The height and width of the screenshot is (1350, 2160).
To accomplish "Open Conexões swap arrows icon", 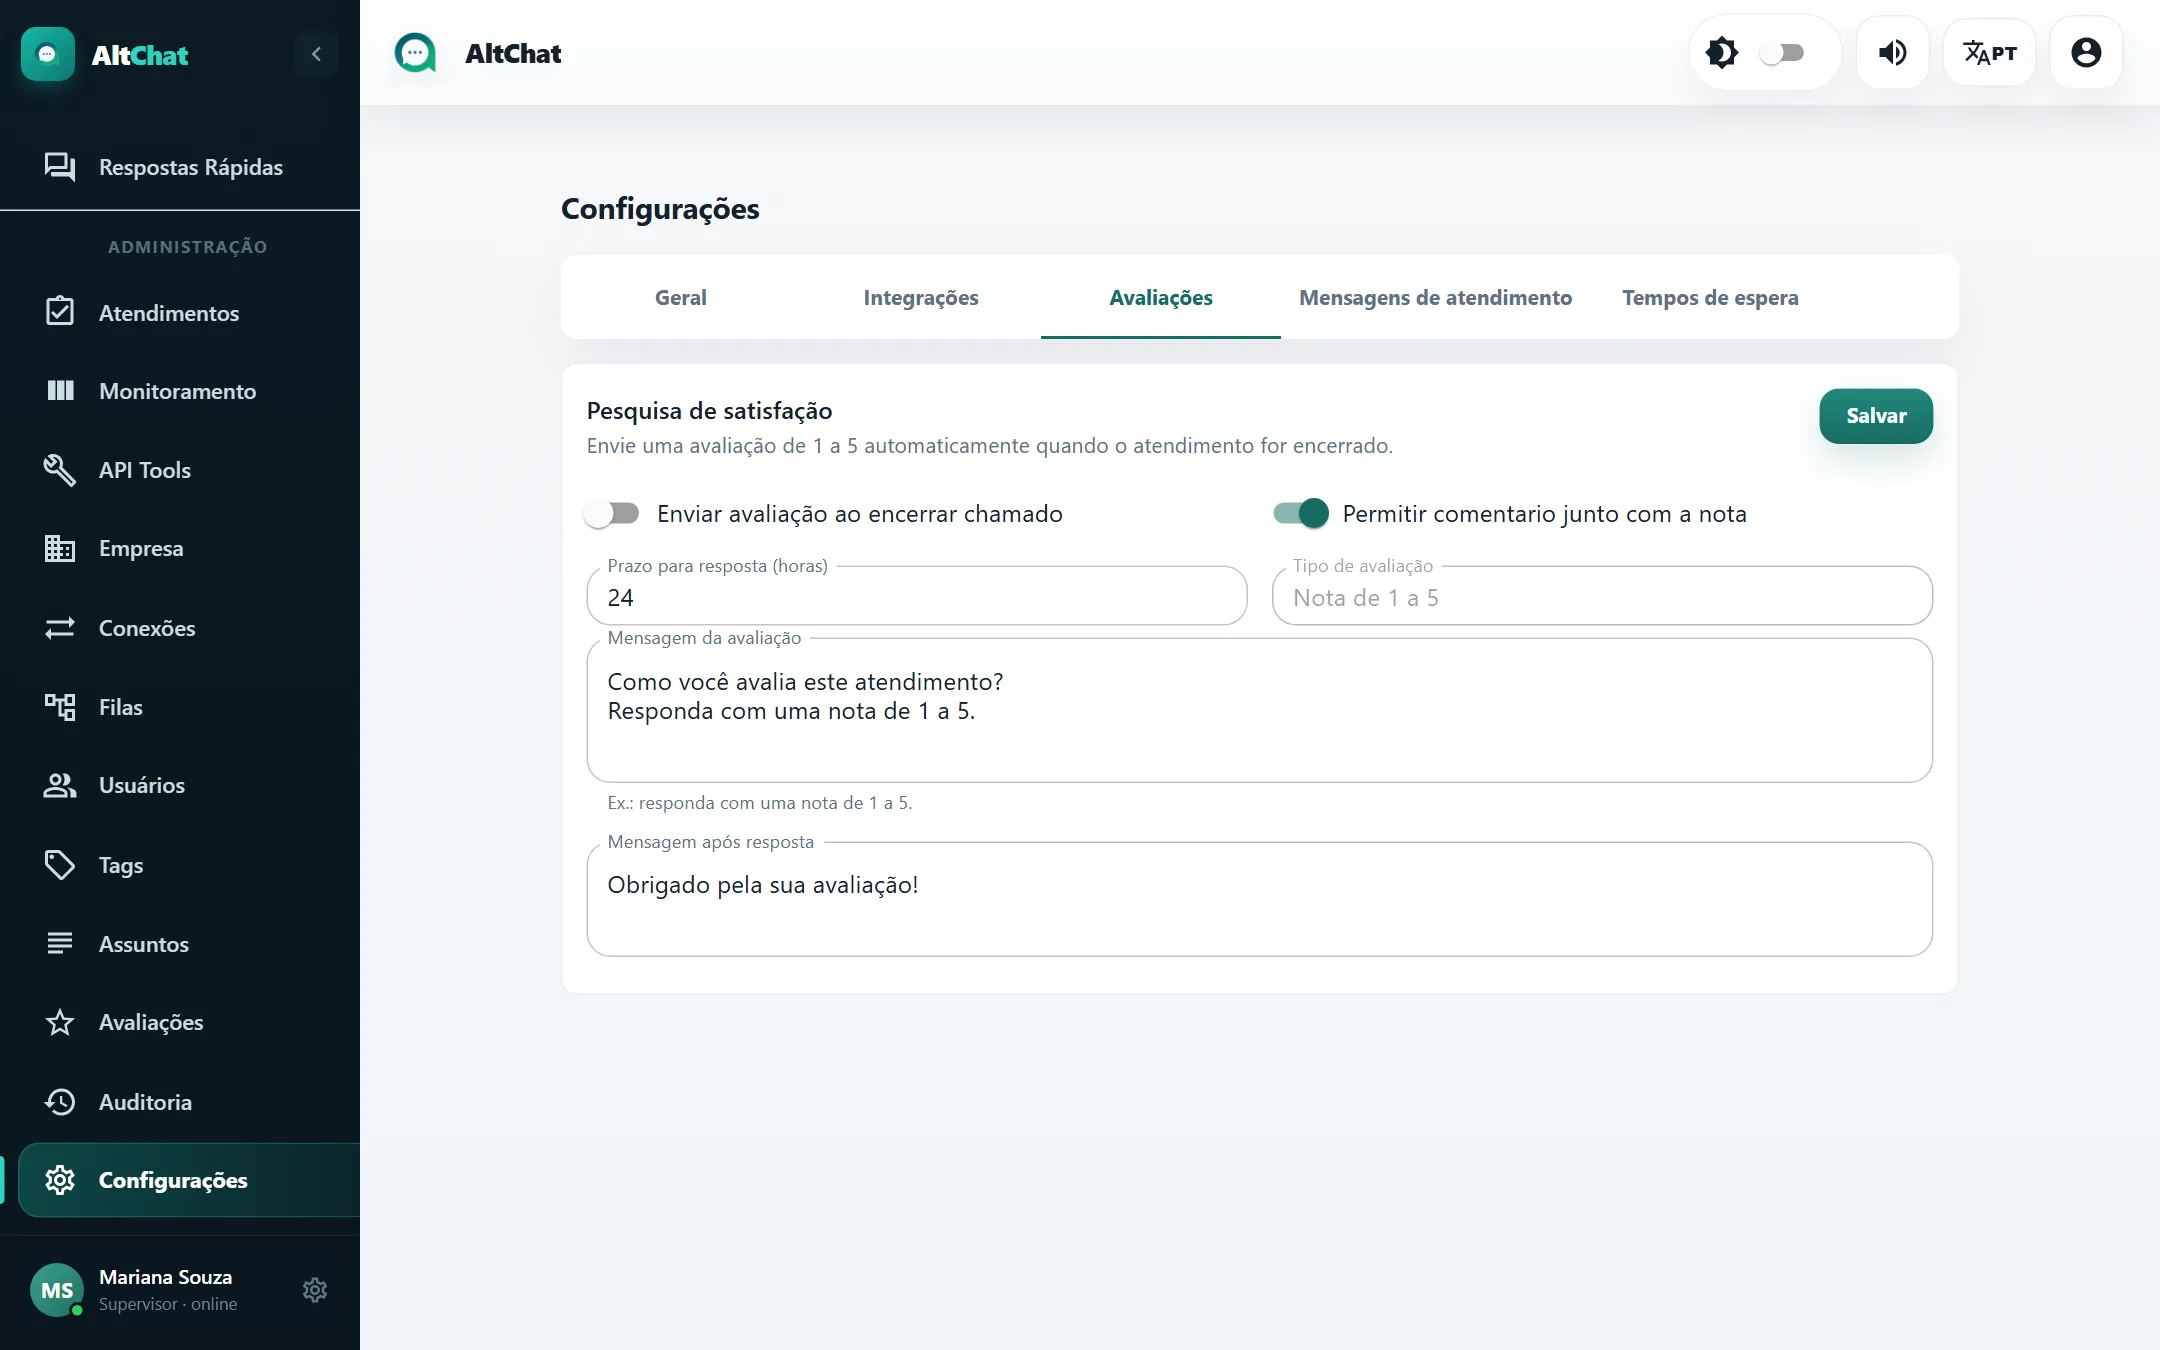I will [60, 628].
